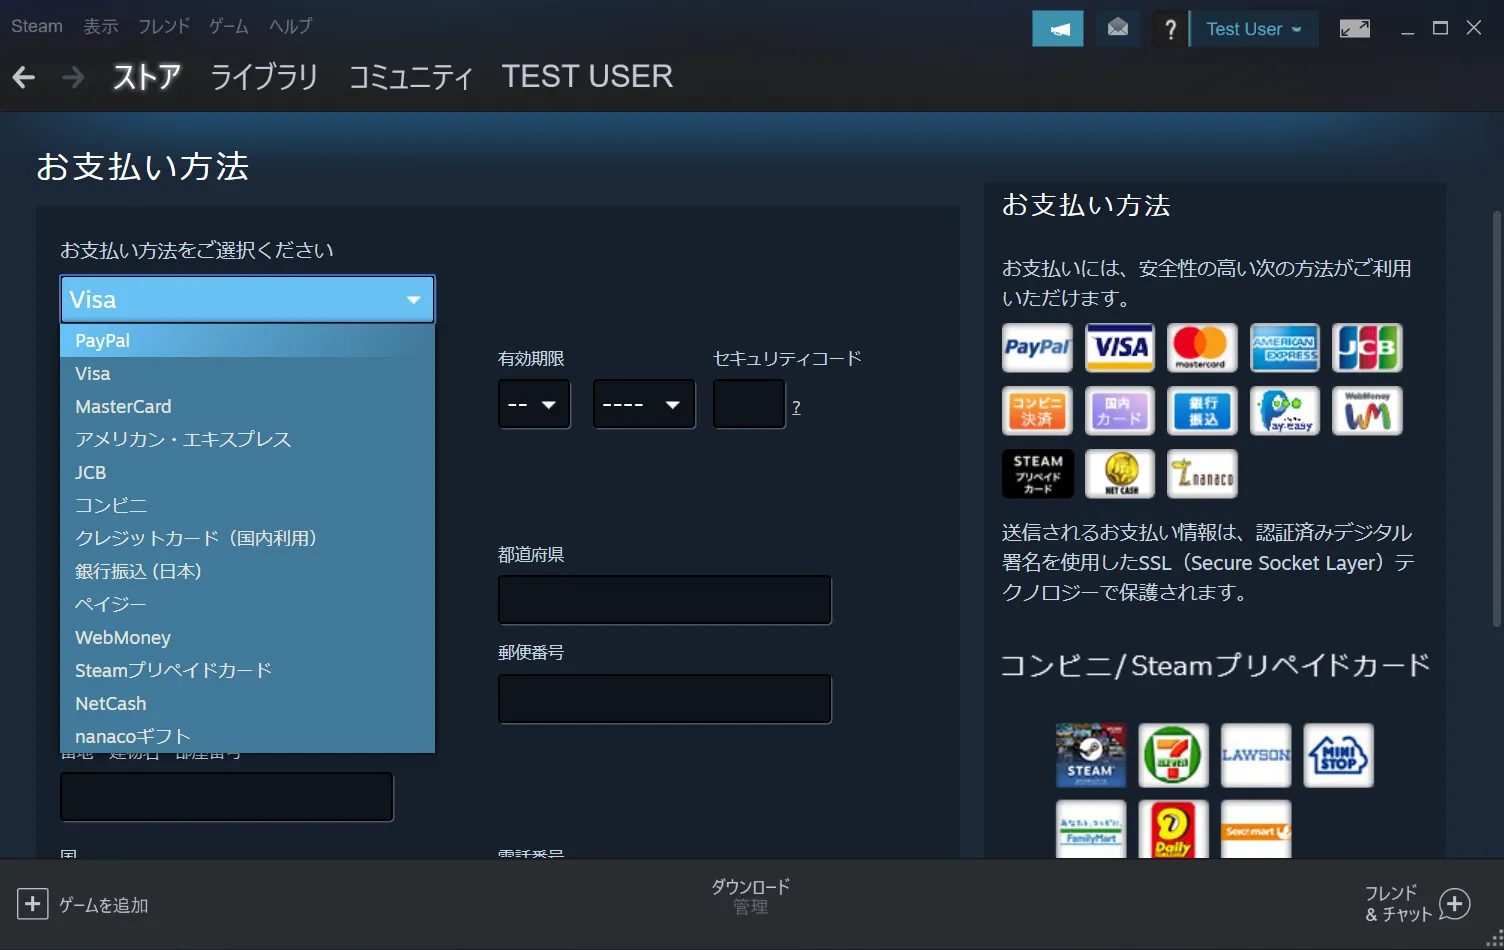Open friends chat plus icon
This screenshot has width=1504, height=950.
click(1454, 904)
